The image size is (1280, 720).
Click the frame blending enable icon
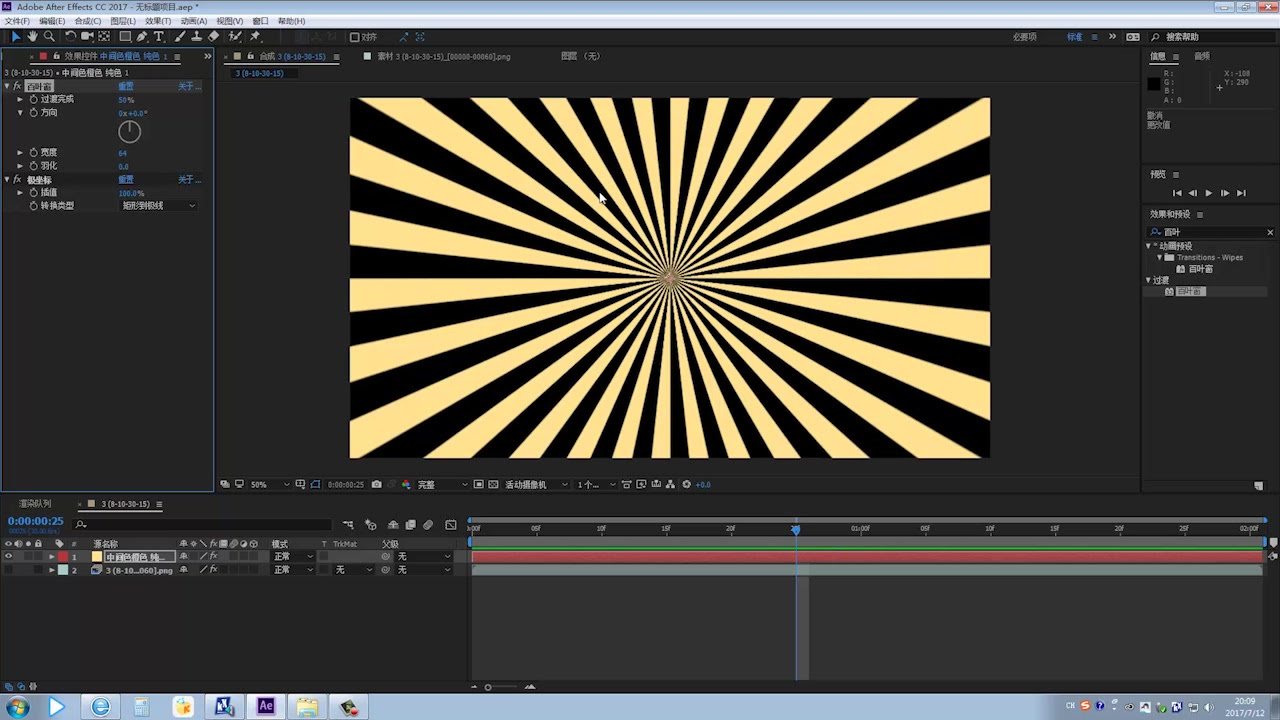pyautogui.click(x=411, y=525)
